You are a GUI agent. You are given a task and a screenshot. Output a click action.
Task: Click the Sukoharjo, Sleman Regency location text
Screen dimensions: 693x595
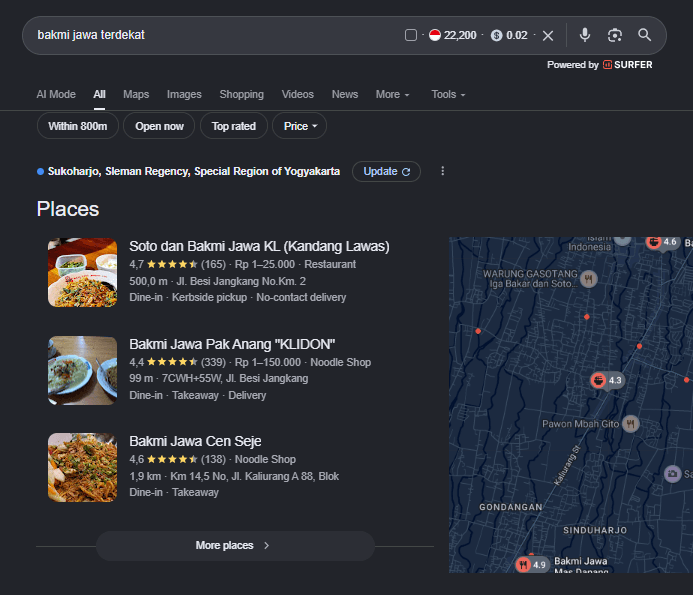point(194,172)
